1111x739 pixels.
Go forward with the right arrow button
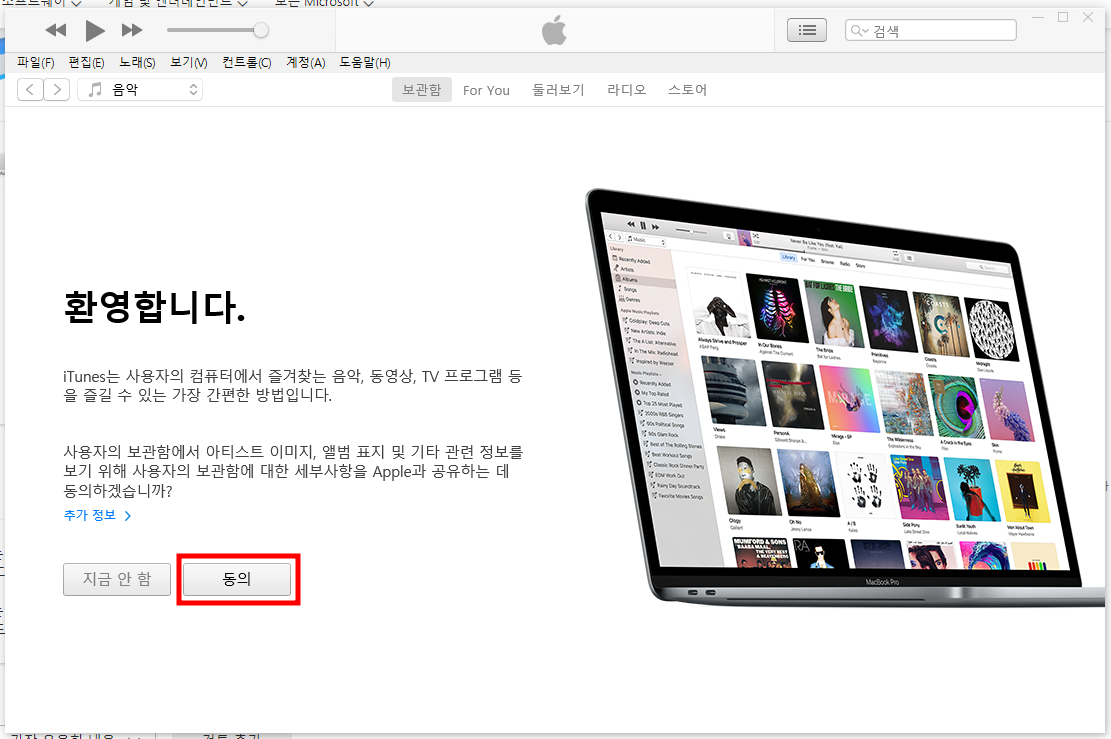(x=57, y=89)
